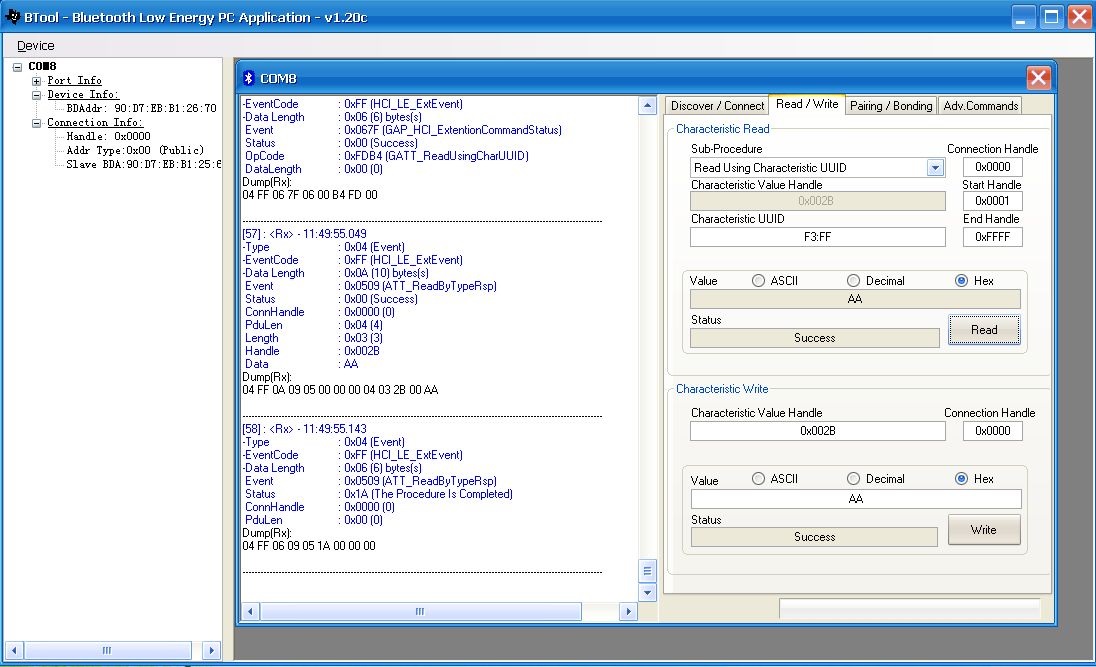
Task: Click the Read Status field showing Success
Action: (x=814, y=338)
